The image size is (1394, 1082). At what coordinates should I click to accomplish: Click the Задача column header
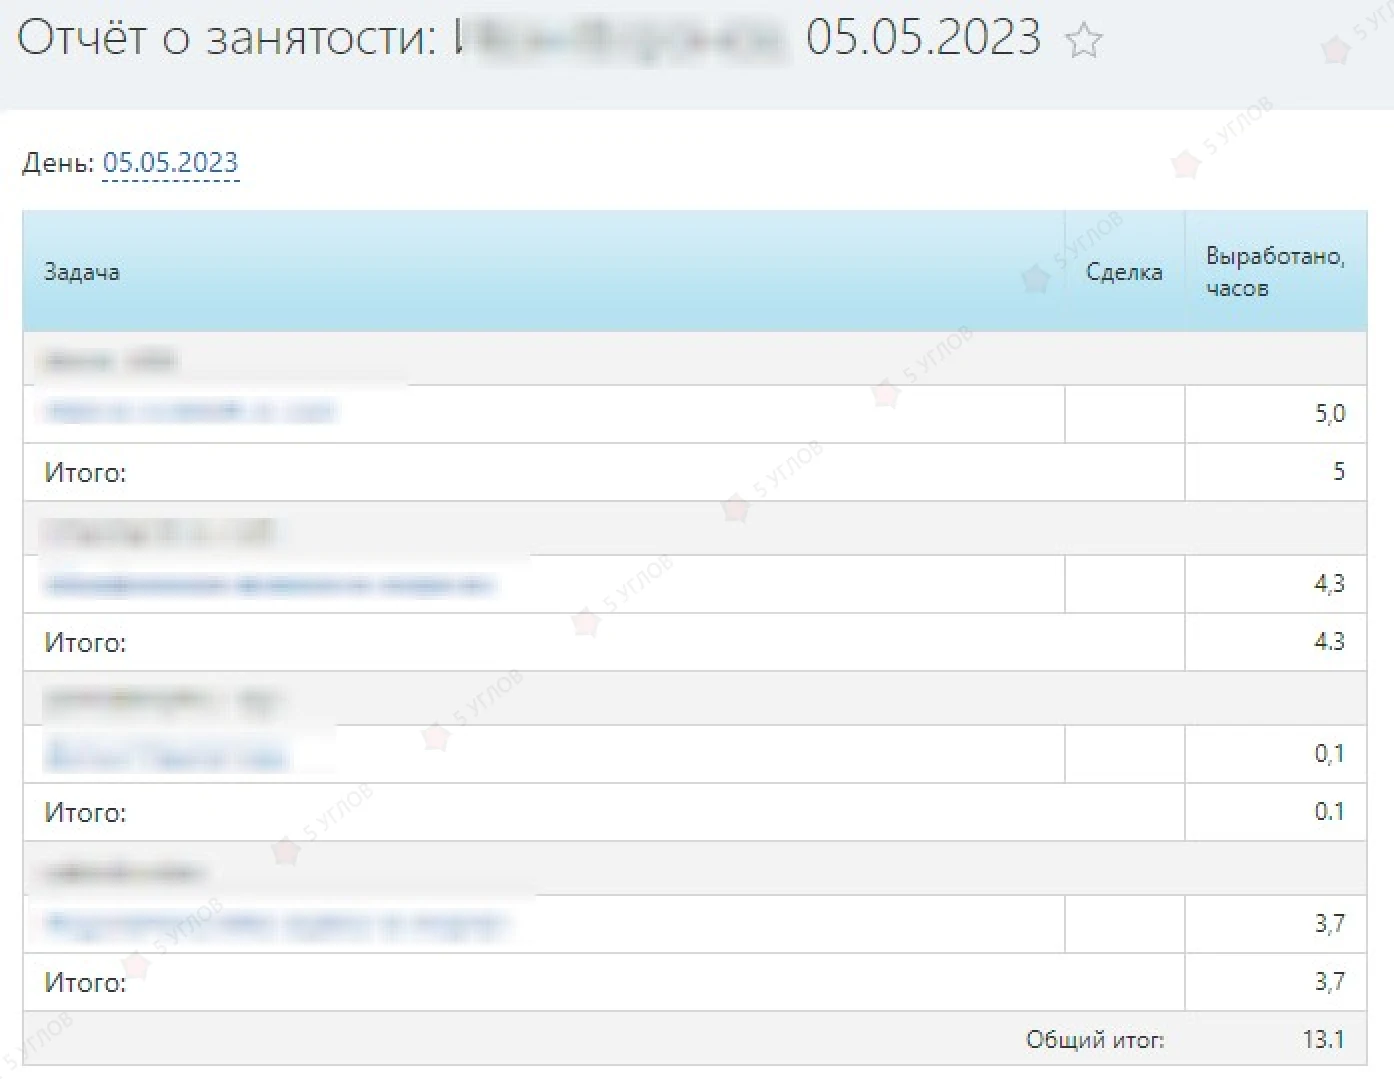pyautogui.click(x=82, y=272)
